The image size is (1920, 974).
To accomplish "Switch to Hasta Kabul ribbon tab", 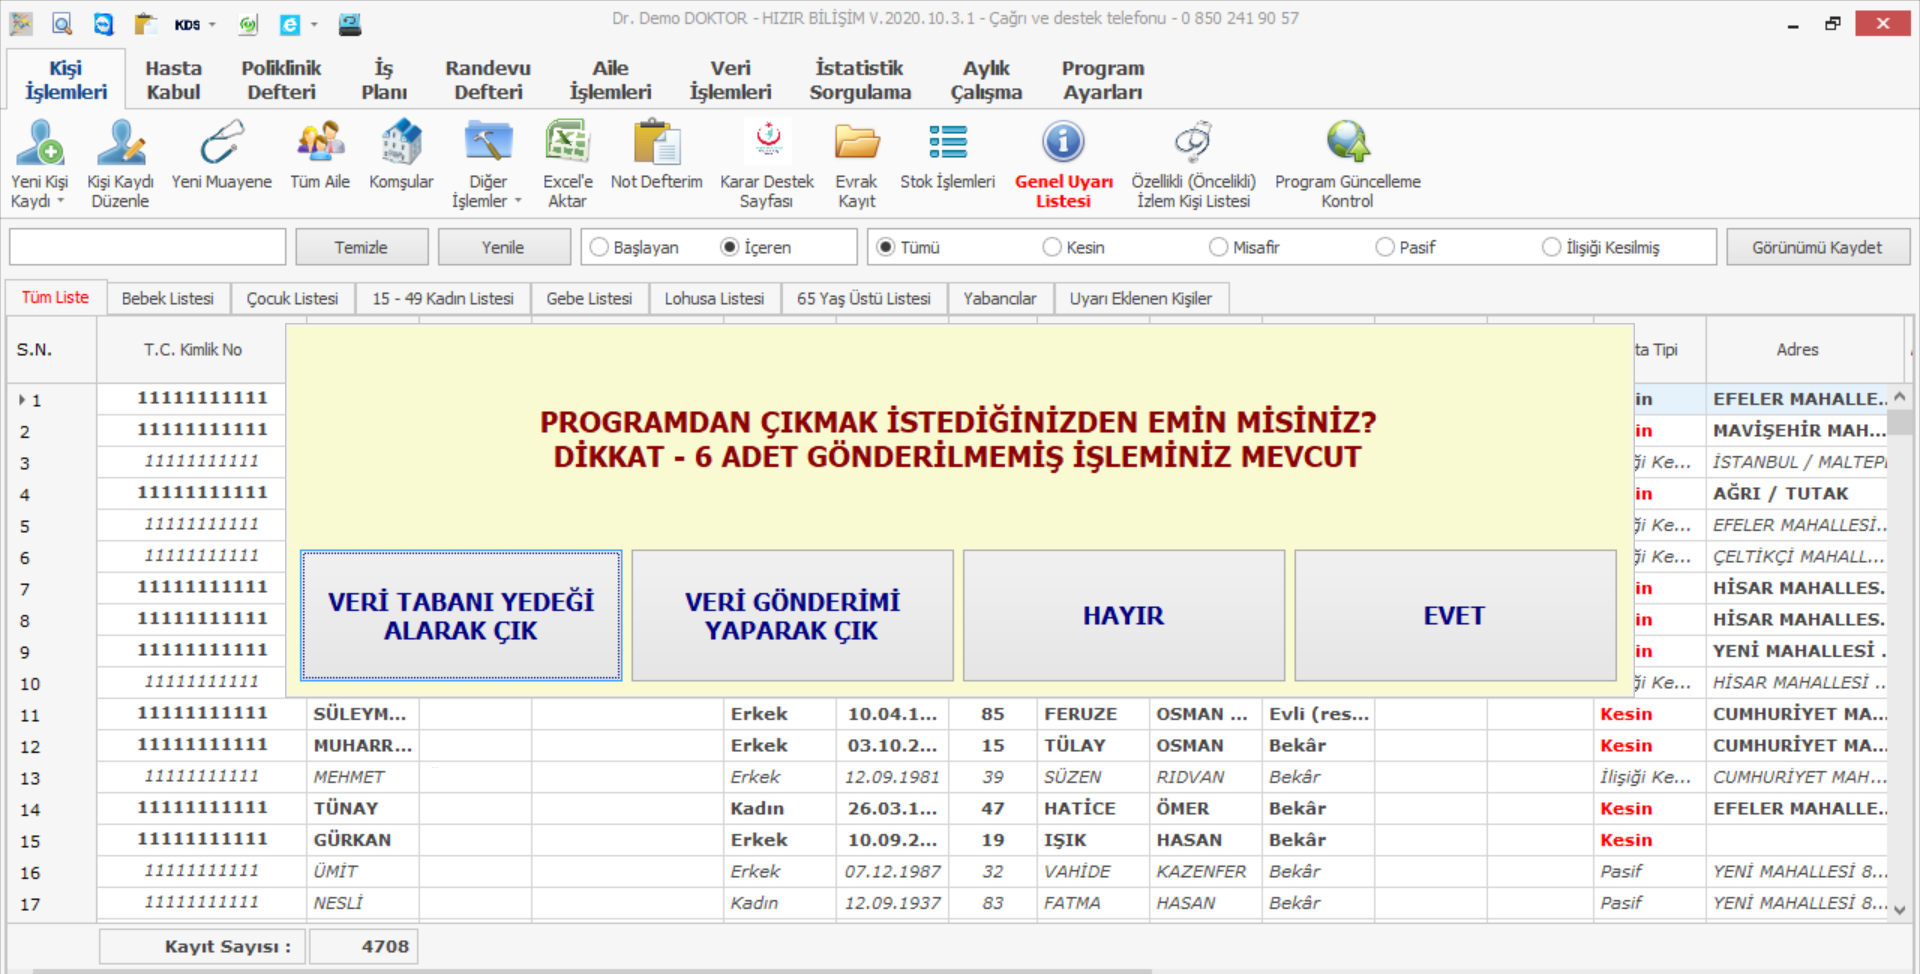I will [x=174, y=80].
